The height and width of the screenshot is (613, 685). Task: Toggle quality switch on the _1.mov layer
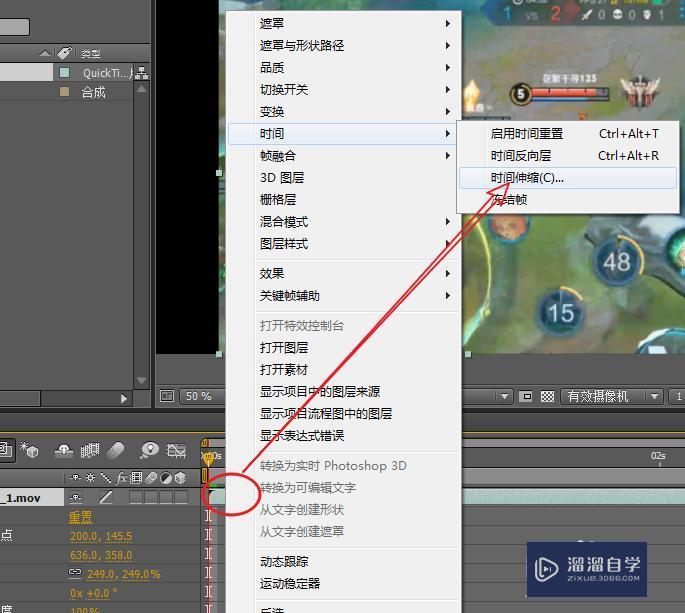[106, 497]
